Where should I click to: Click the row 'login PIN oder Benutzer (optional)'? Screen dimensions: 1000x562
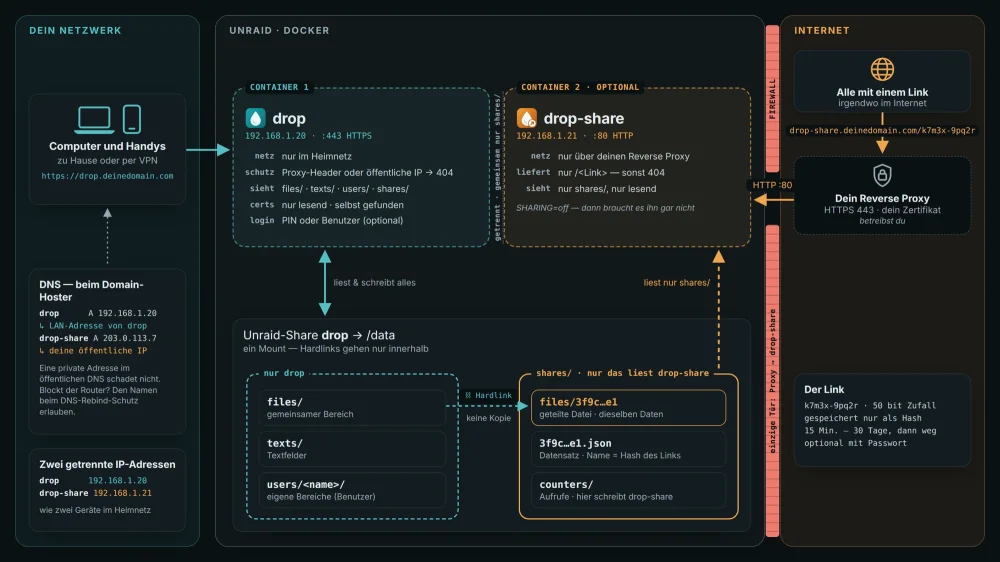point(327,221)
